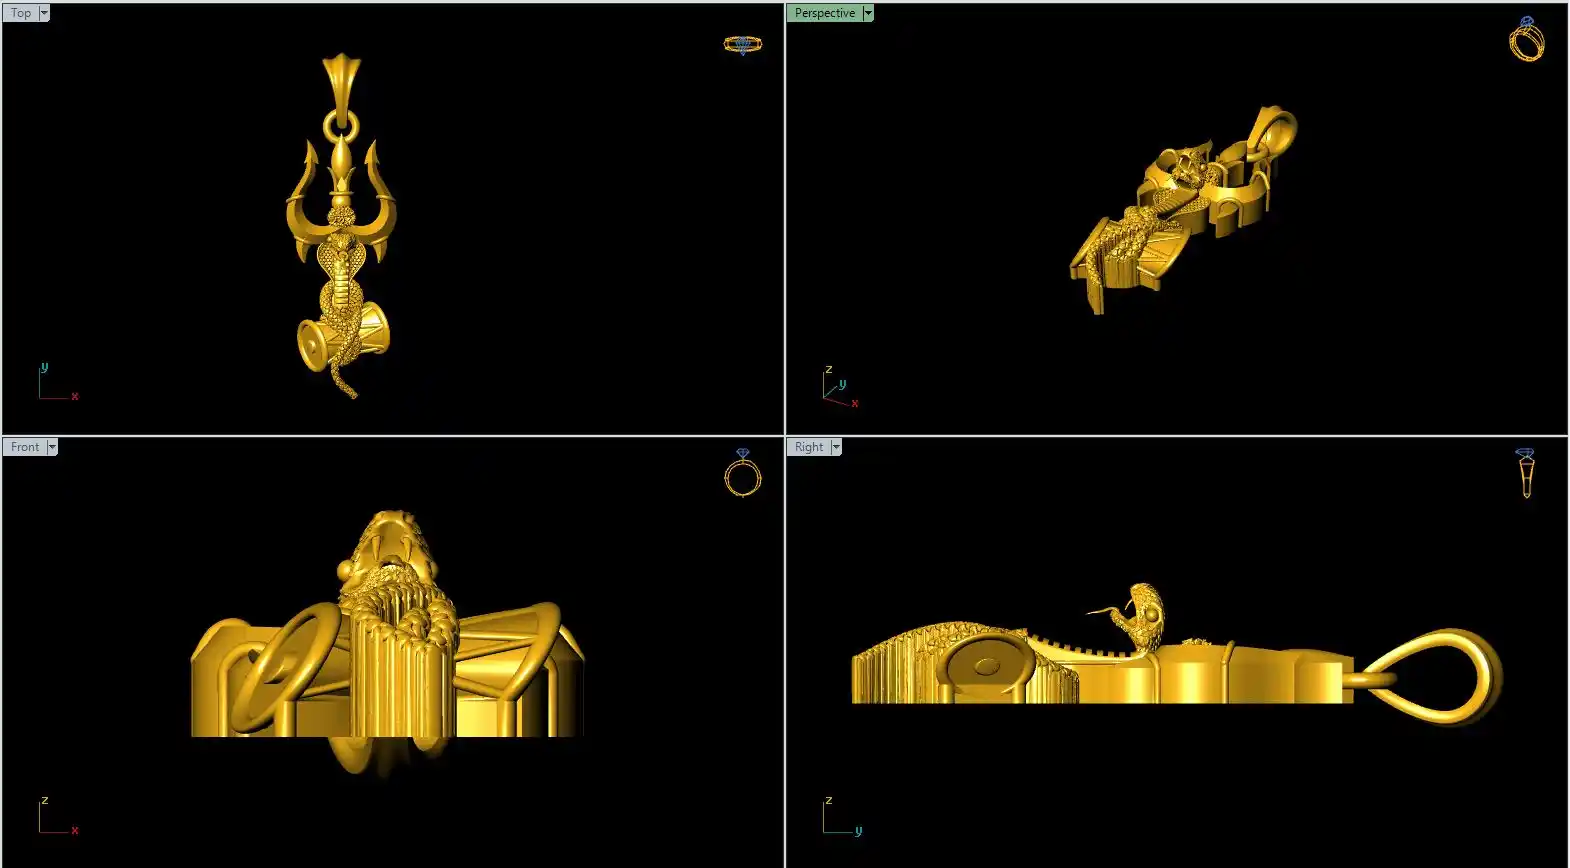This screenshot has height=868, width=1570.
Task: Open the Top viewport dropdown arrow
Action: click(x=44, y=13)
